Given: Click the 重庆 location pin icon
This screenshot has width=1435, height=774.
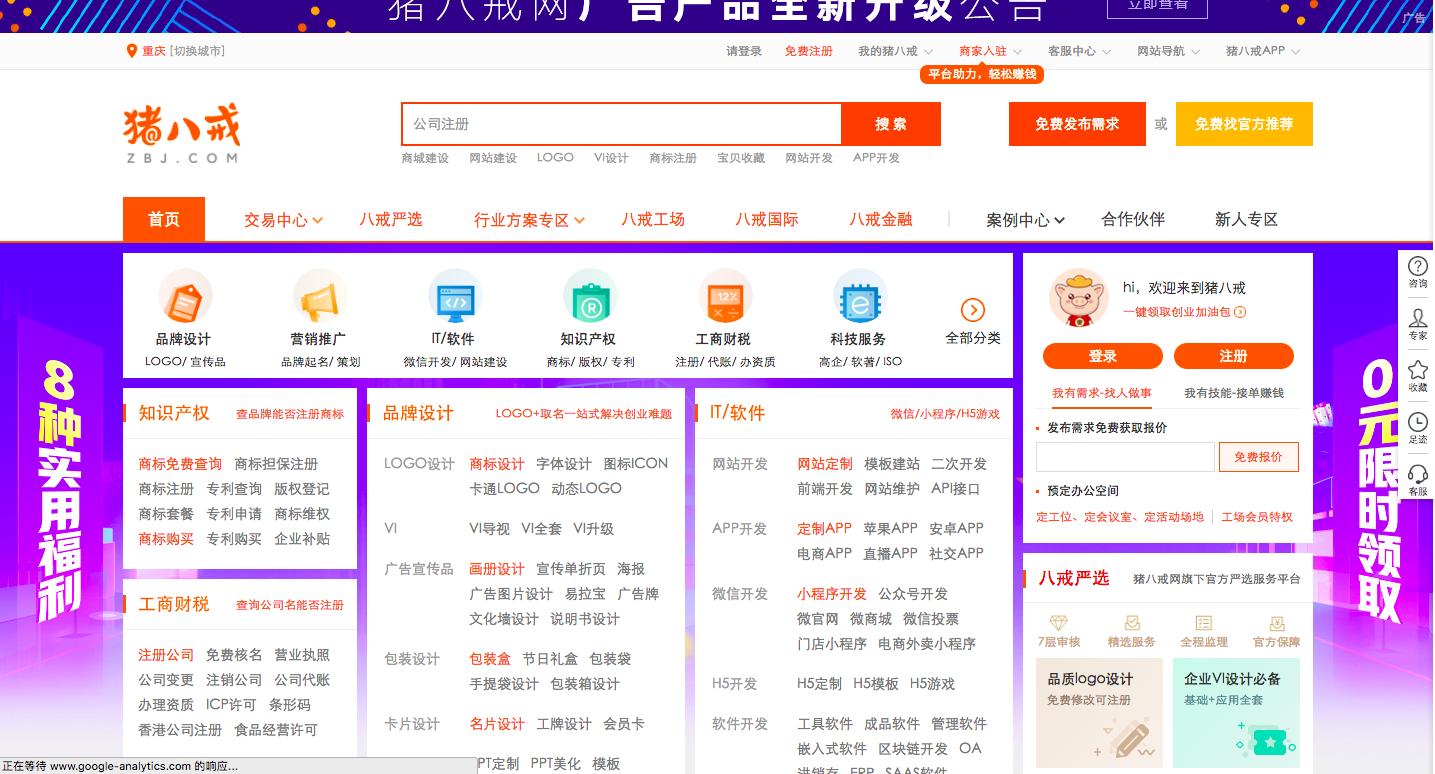Looking at the screenshot, I should coord(131,51).
